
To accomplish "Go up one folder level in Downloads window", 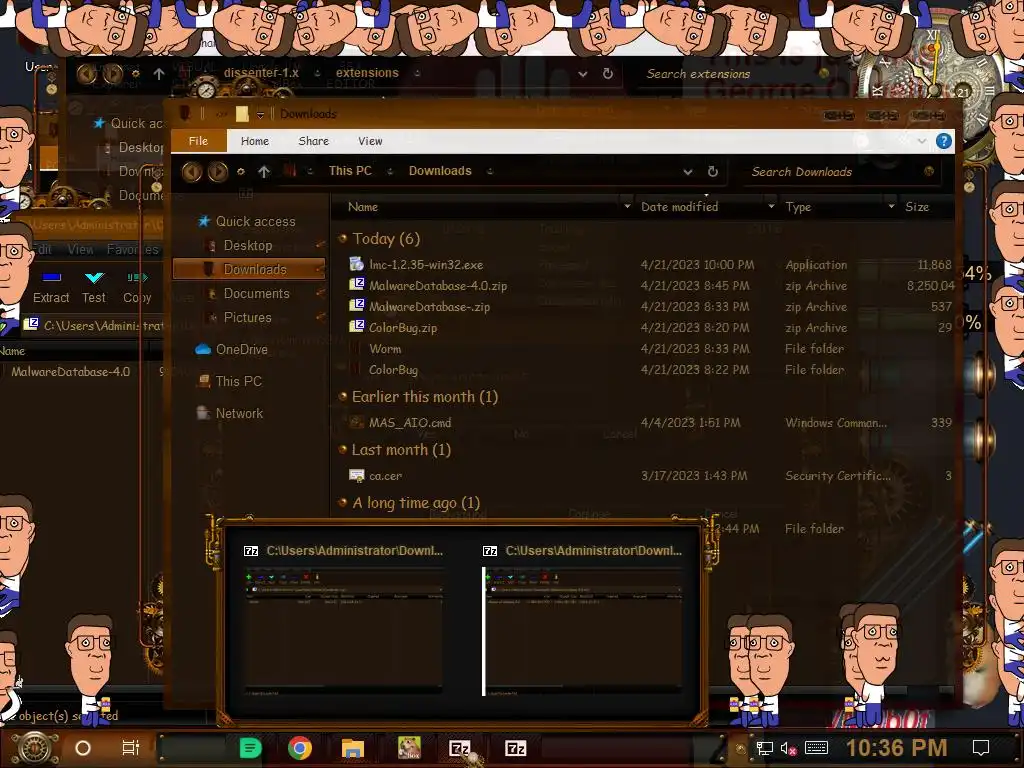I will [264, 171].
